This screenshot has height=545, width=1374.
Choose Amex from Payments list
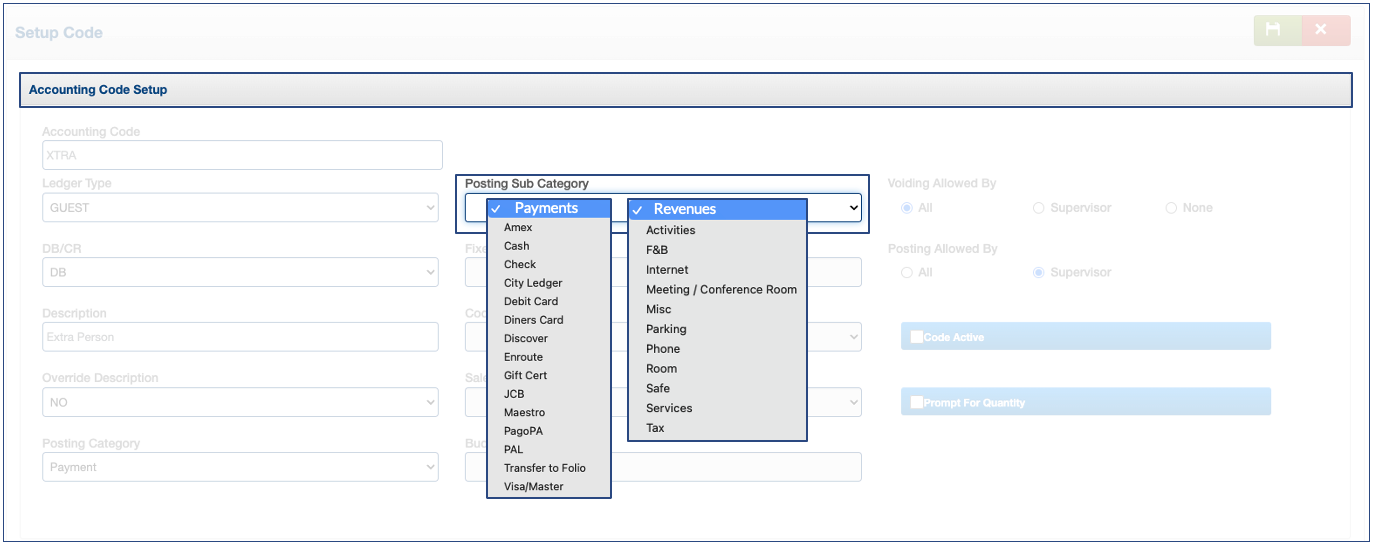[518, 228]
